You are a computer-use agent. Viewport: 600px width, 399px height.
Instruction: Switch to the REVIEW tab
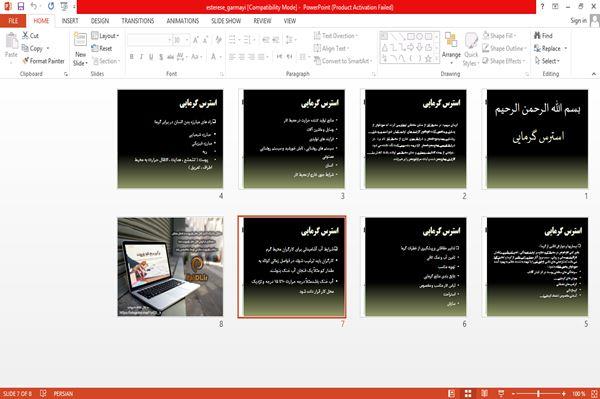[x=262, y=21]
